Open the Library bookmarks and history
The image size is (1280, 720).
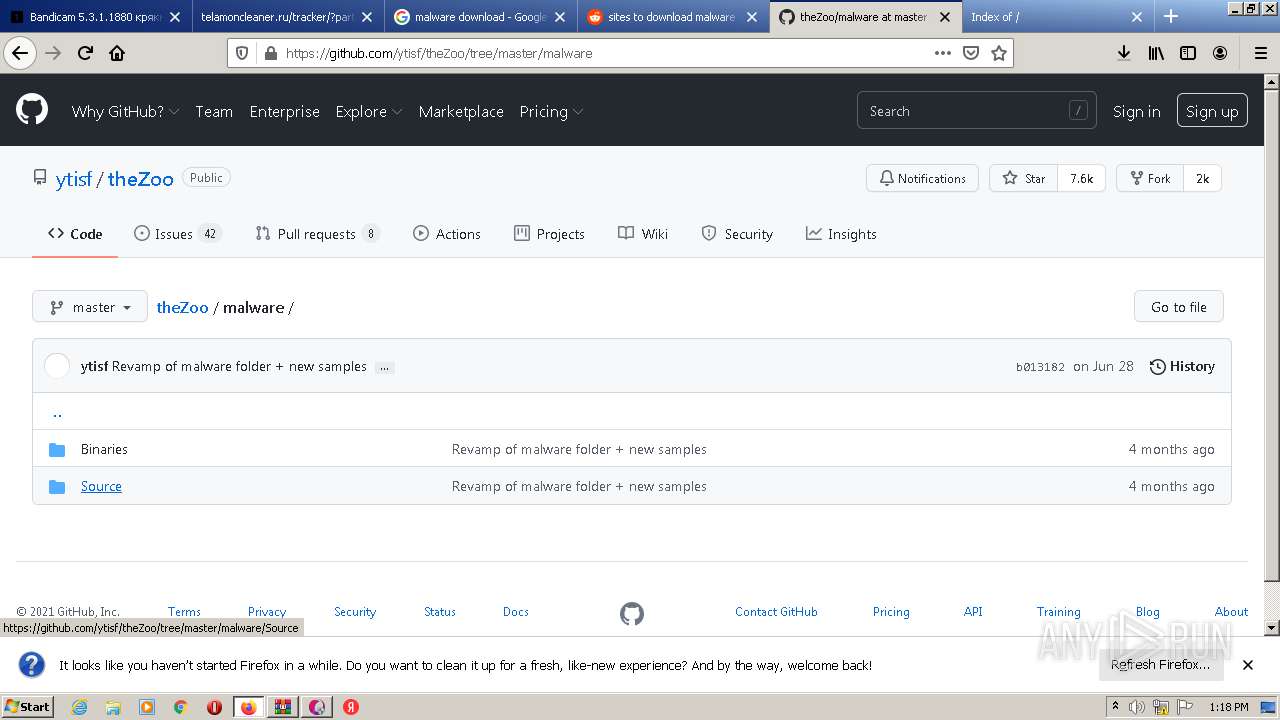pyautogui.click(x=1156, y=53)
